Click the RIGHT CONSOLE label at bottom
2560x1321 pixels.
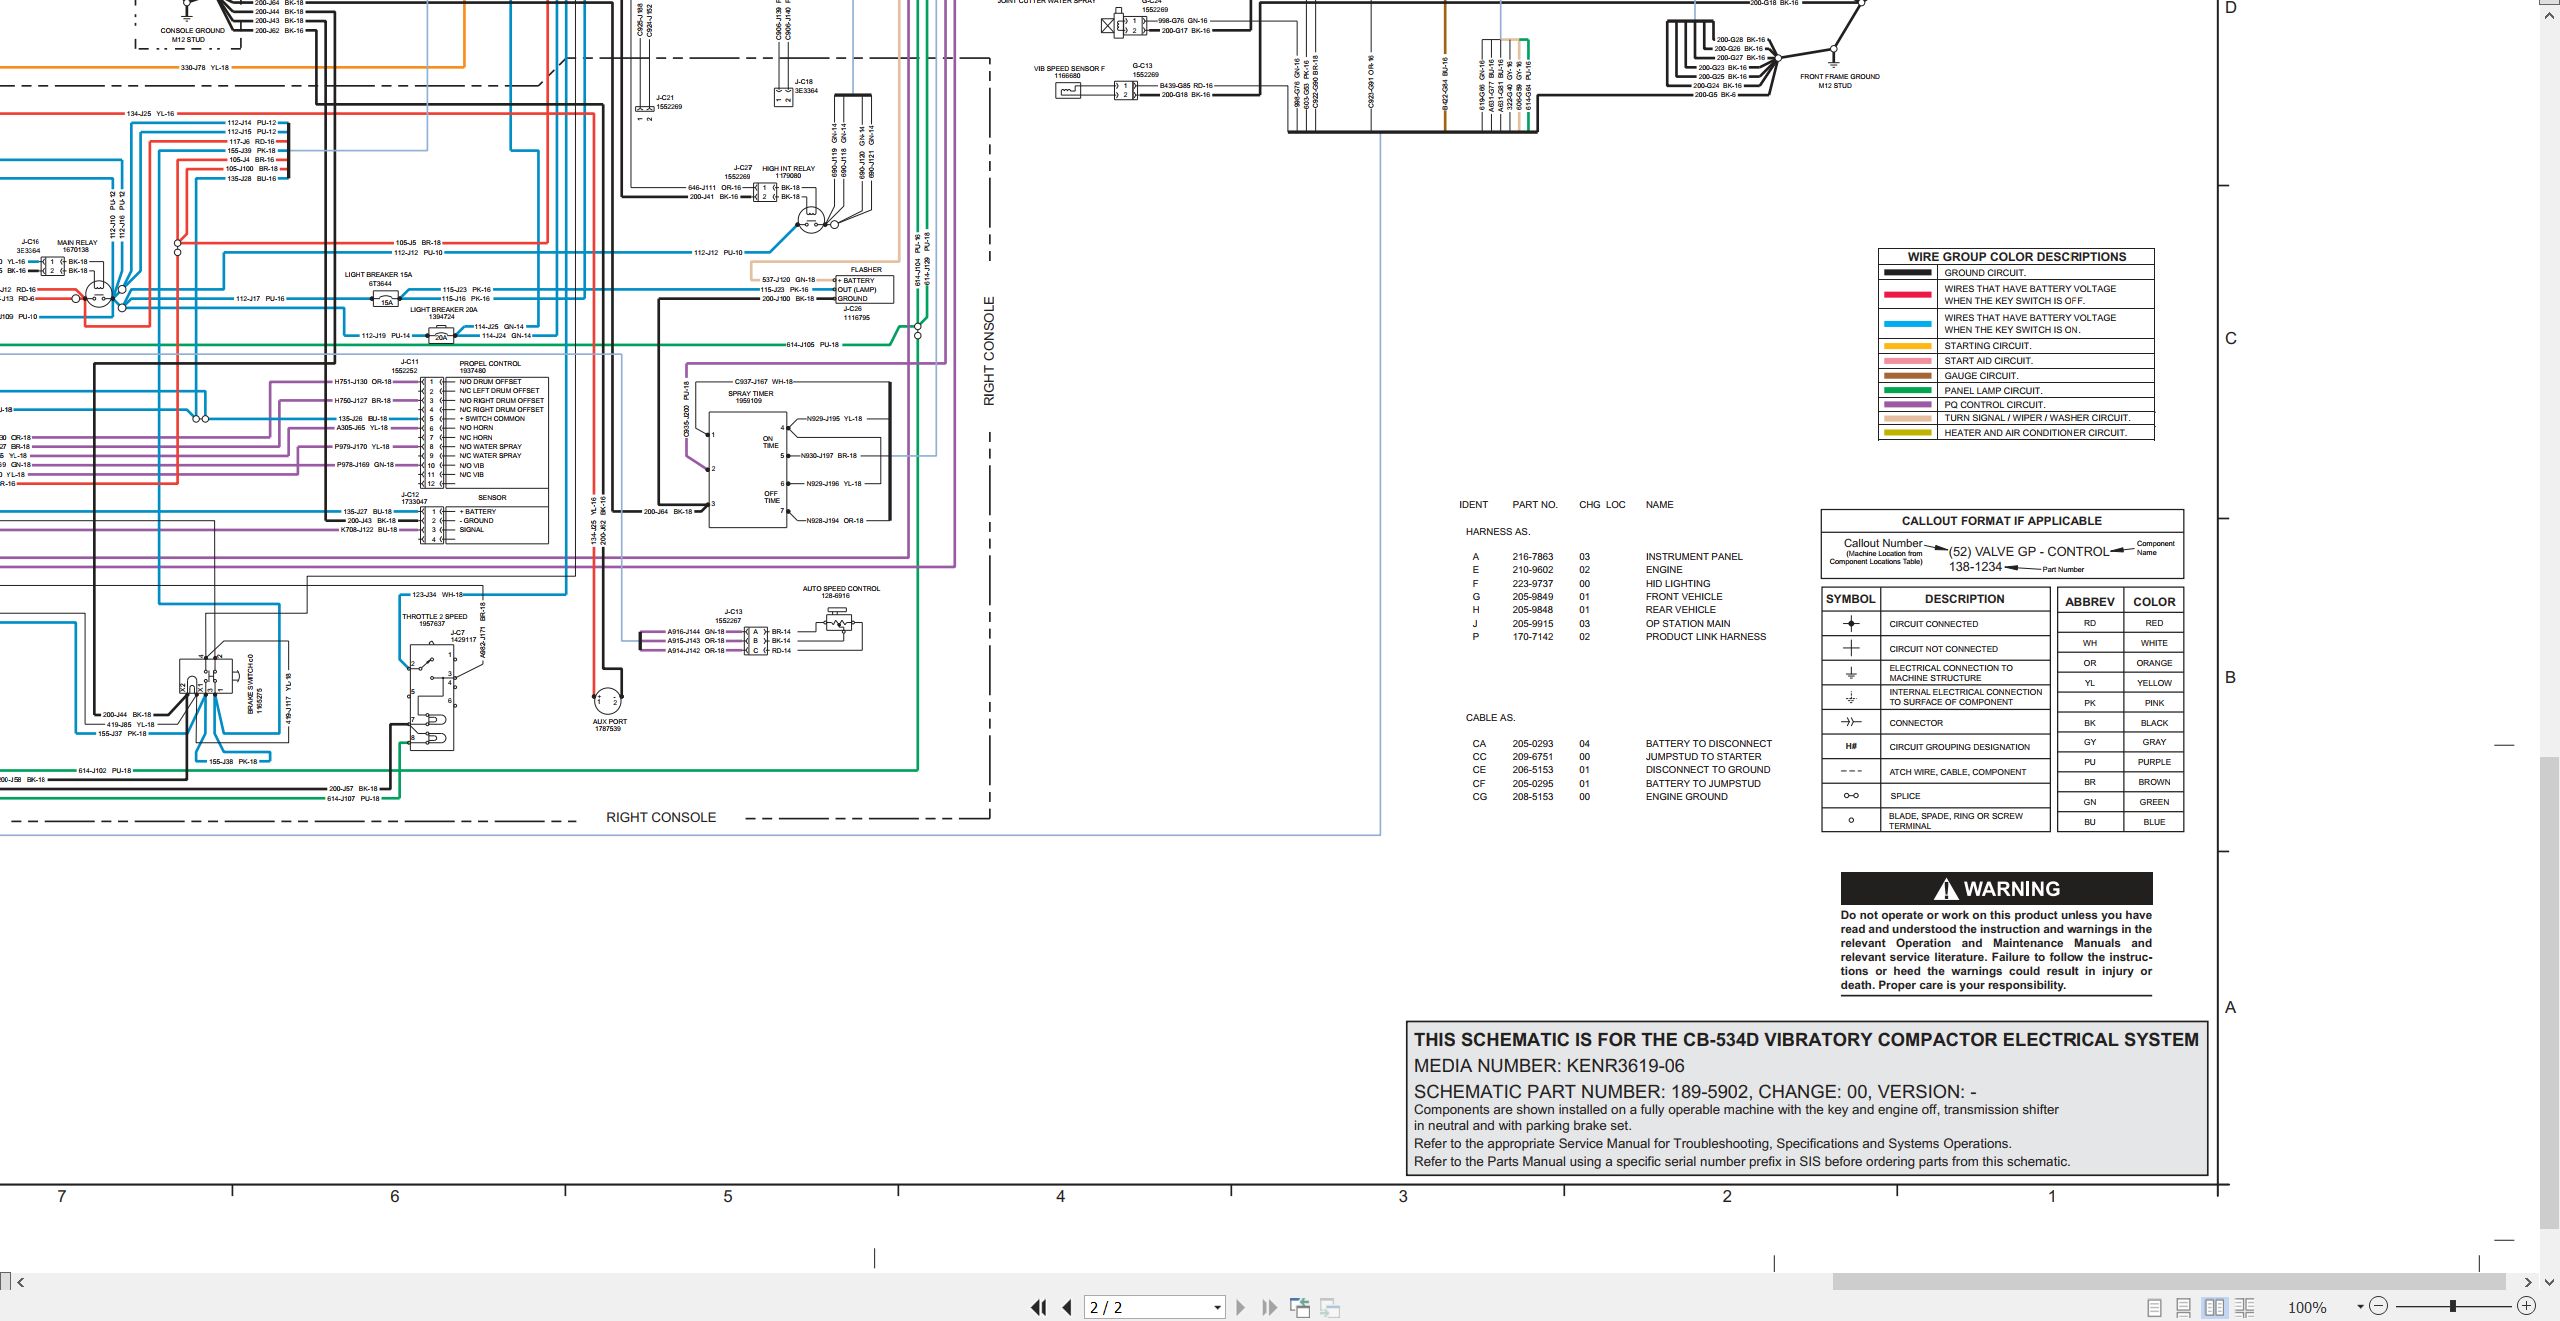coord(661,817)
